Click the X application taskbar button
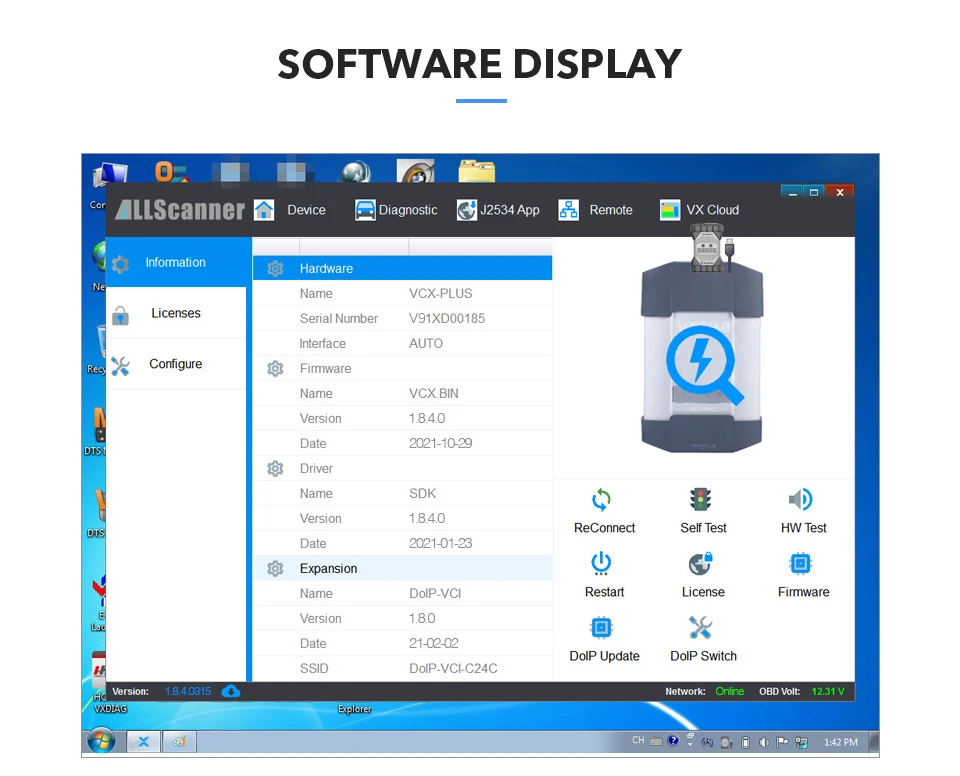960x776 pixels. [x=143, y=742]
